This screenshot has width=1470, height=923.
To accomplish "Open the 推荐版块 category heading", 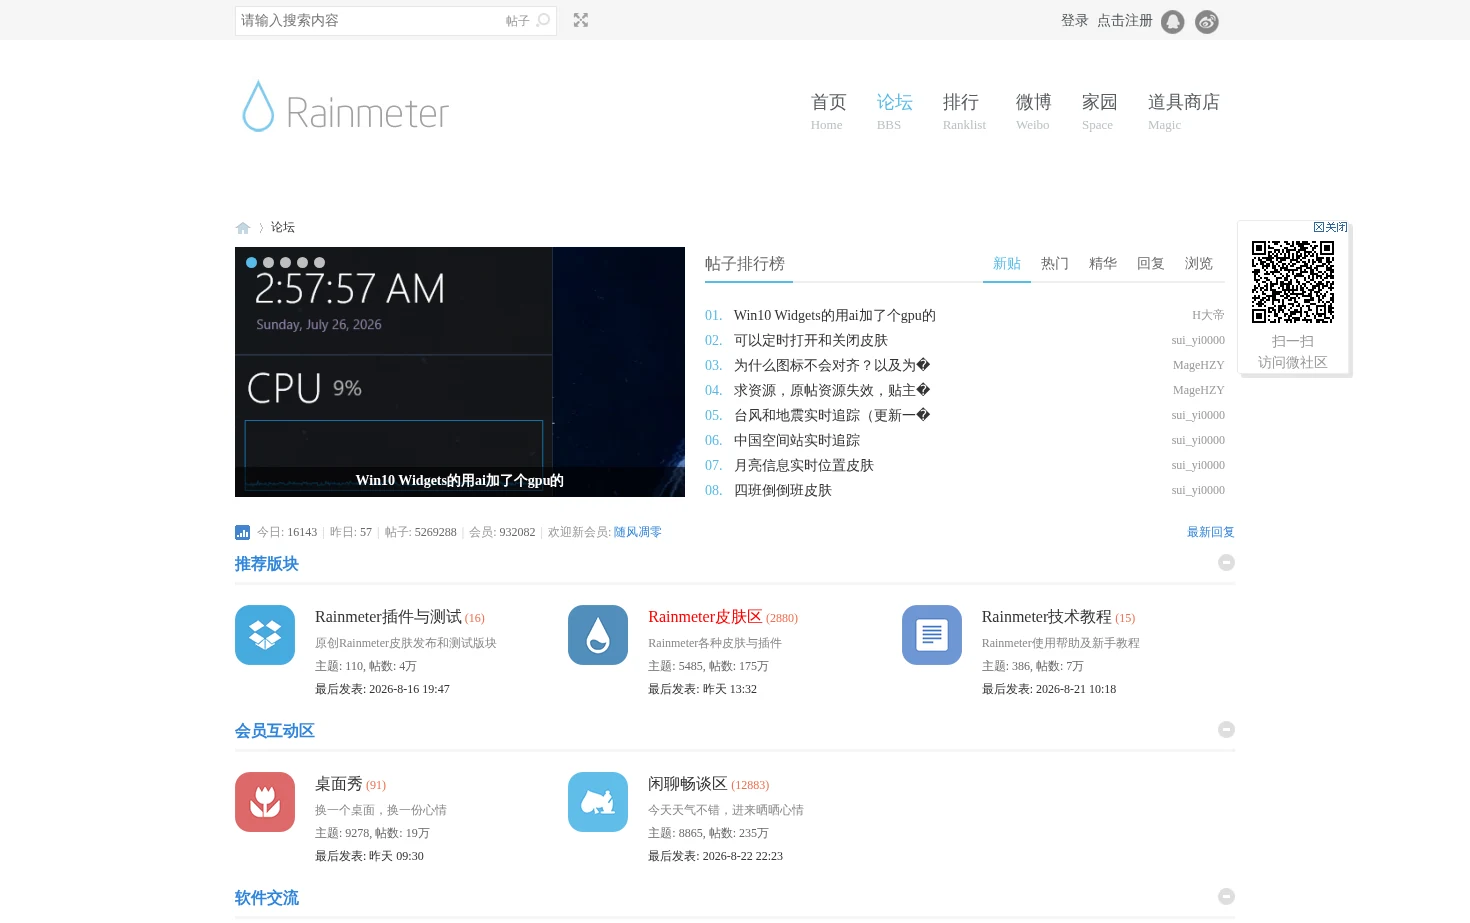I will tap(267, 564).
